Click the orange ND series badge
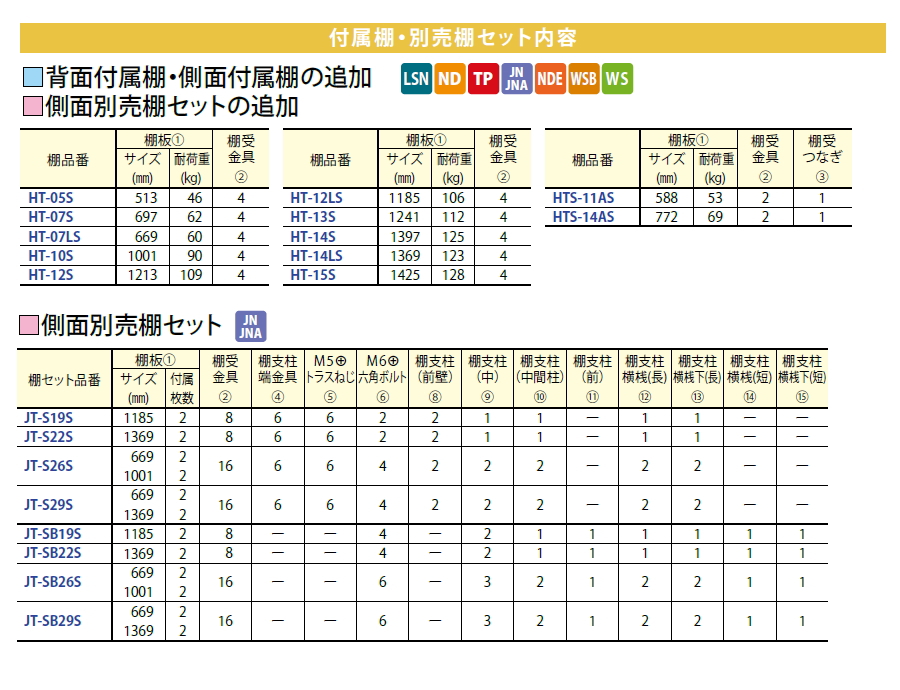 point(450,78)
